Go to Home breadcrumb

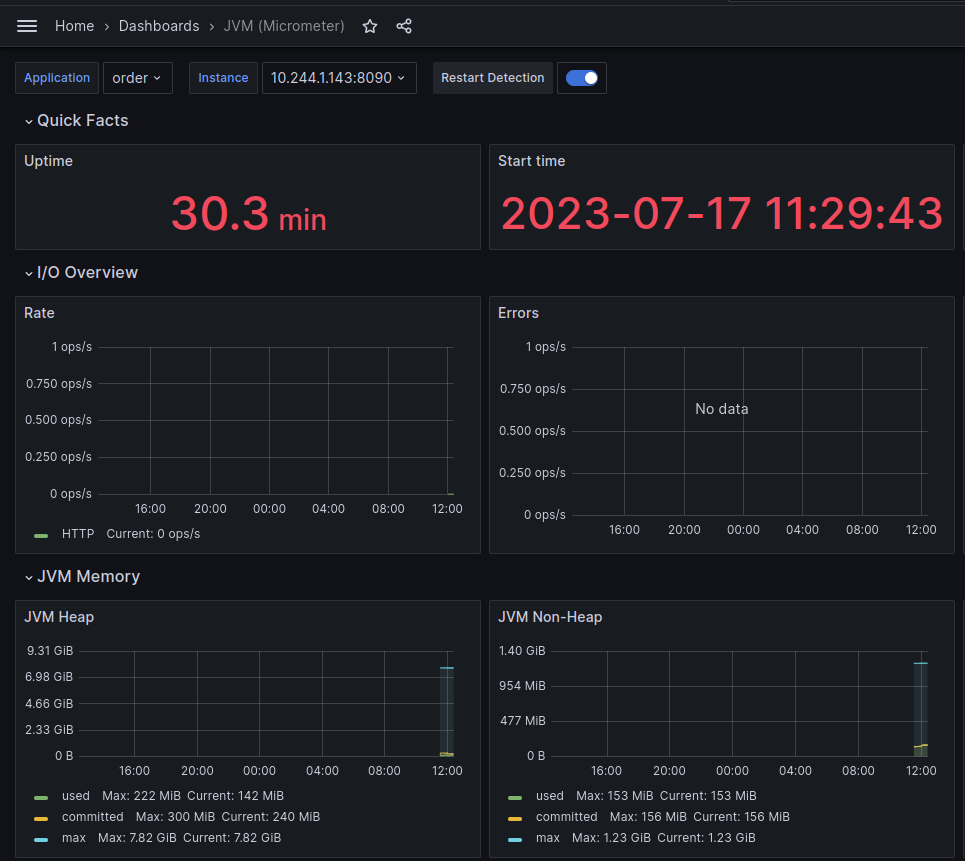point(74,26)
